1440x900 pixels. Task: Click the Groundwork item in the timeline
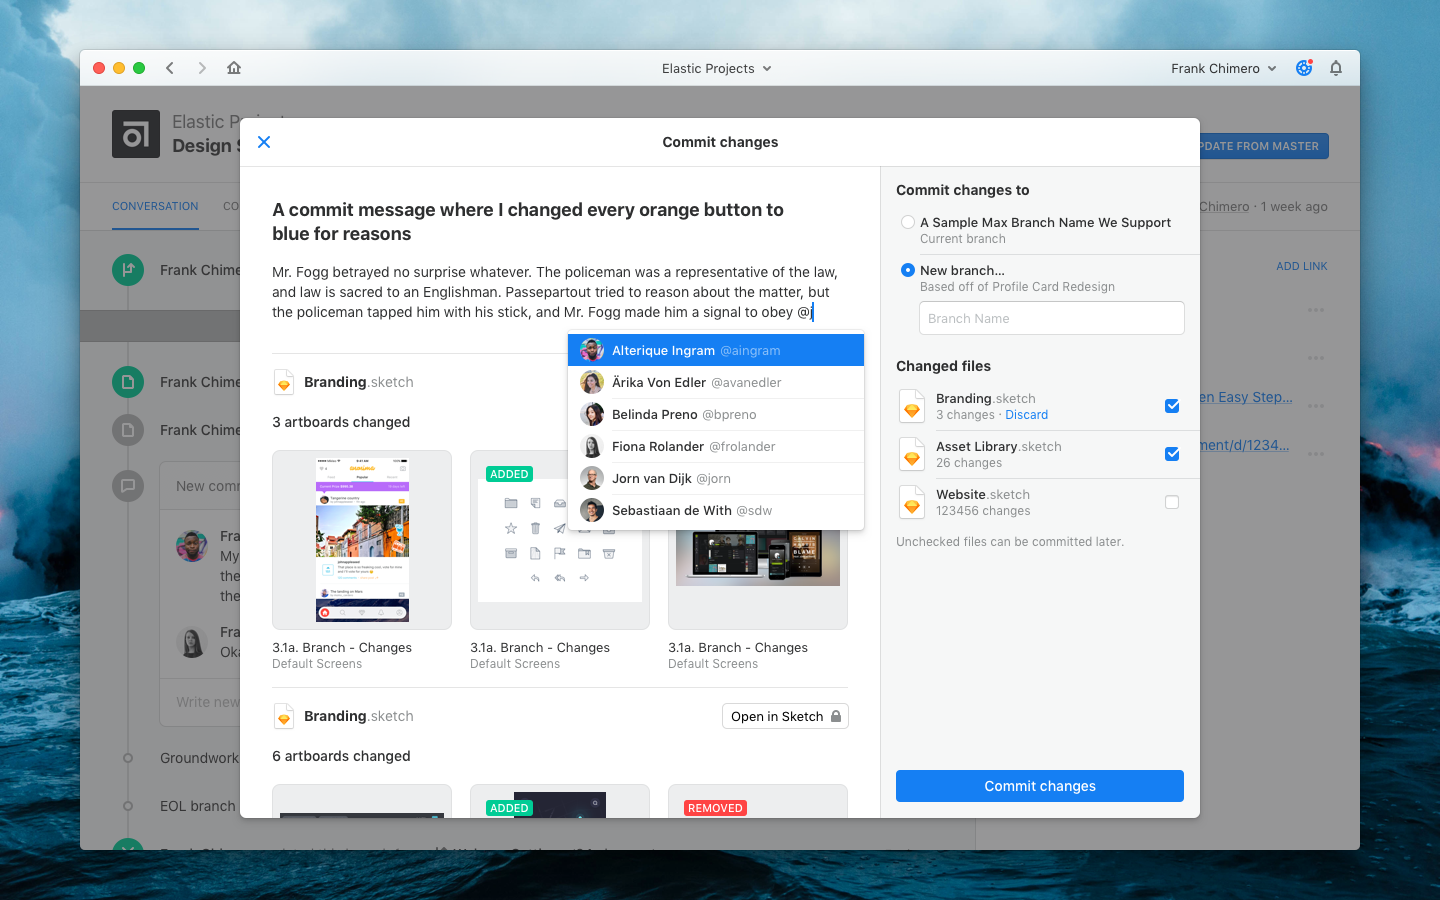pos(199,758)
